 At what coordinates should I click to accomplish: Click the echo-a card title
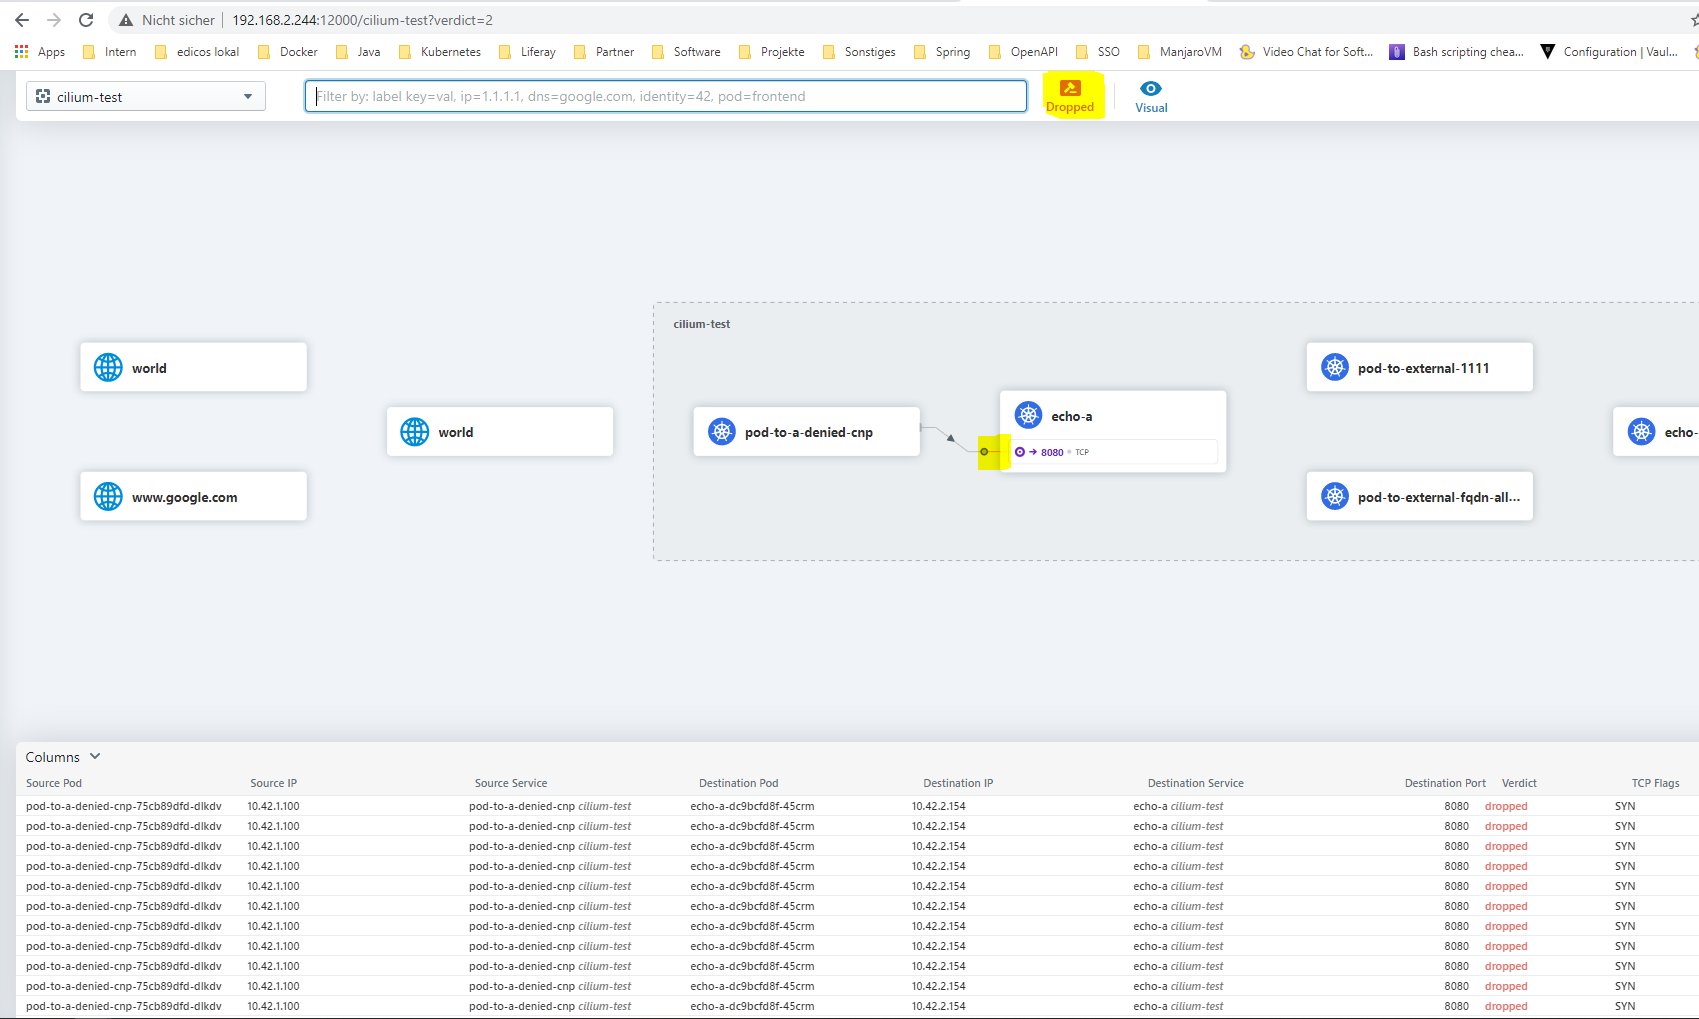(x=1071, y=416)
